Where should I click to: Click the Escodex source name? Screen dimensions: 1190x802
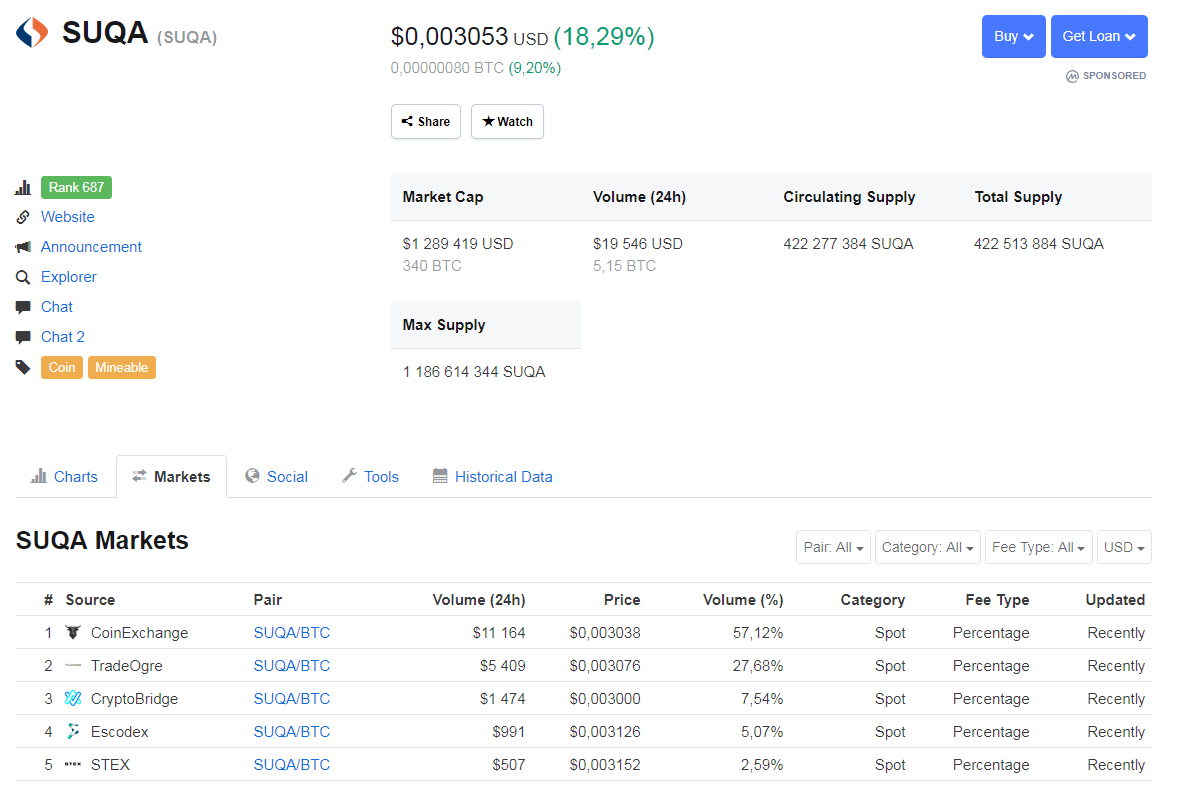coord(120,731)
